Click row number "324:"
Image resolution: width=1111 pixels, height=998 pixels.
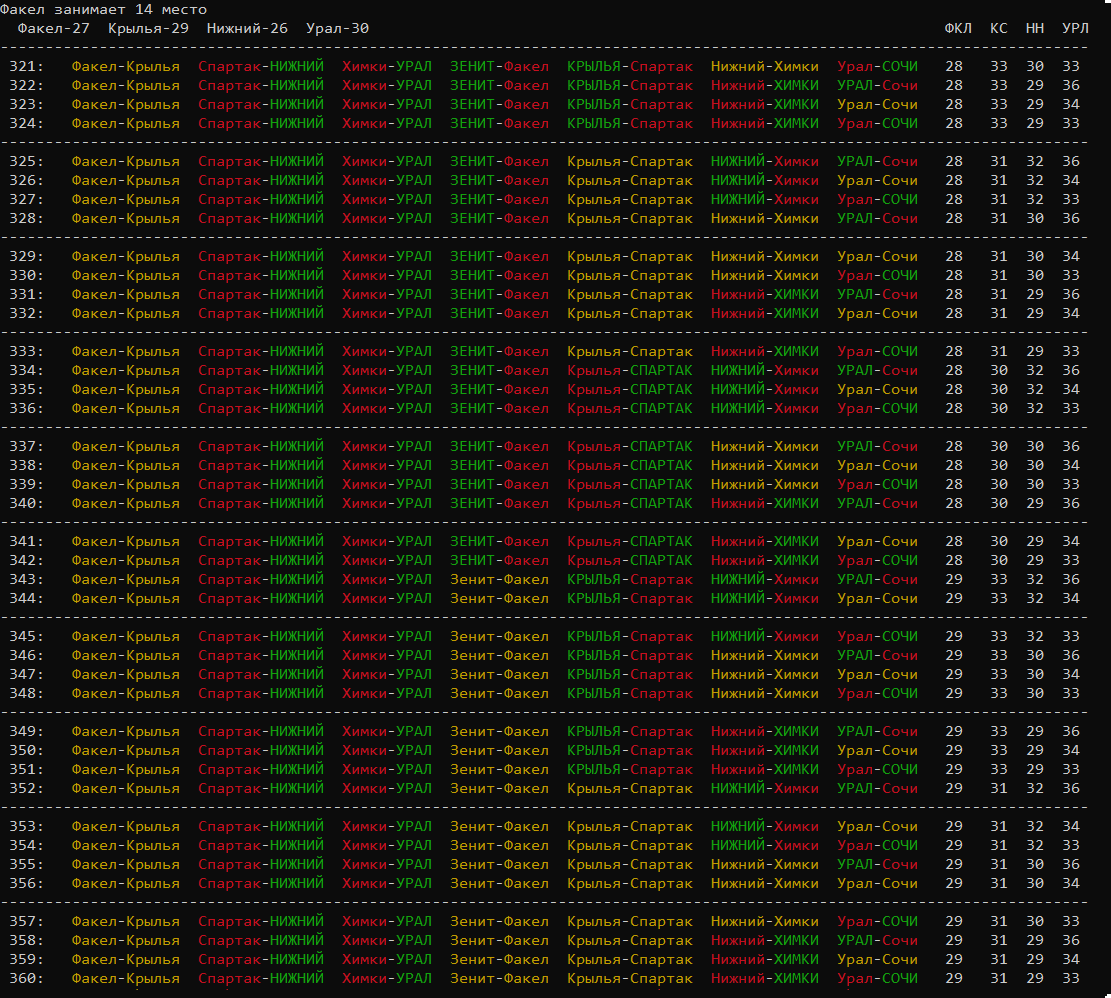(x=26, y=123)
